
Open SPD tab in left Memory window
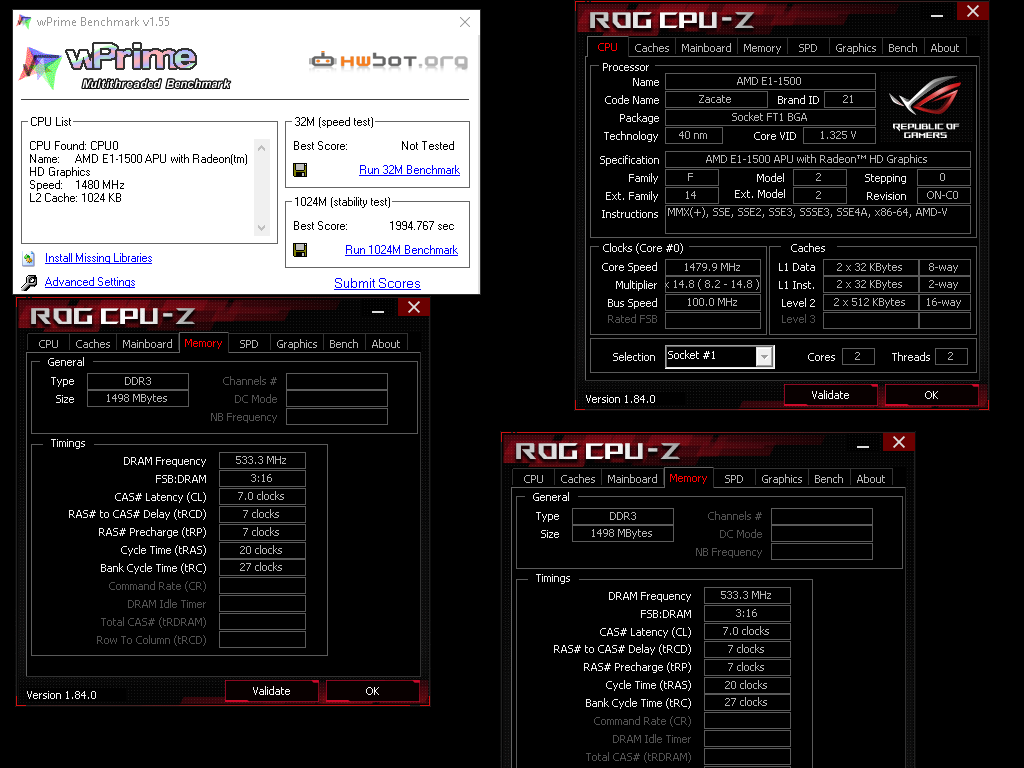(x=249, y=344)
